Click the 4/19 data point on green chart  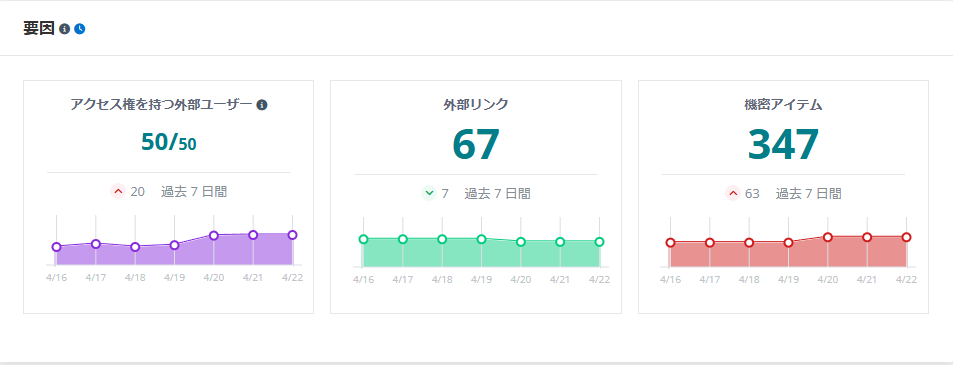coord(481,239)
